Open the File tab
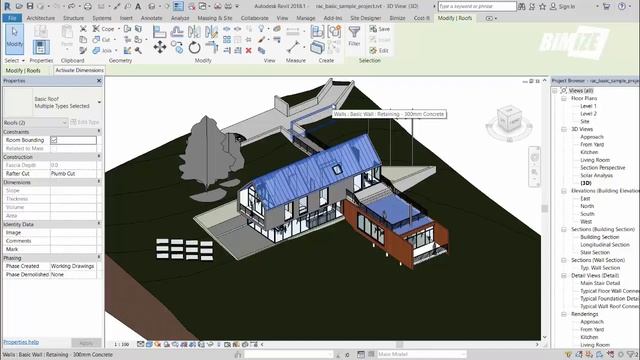Viewport: 640px width, 360px height. tap(12, 18)
